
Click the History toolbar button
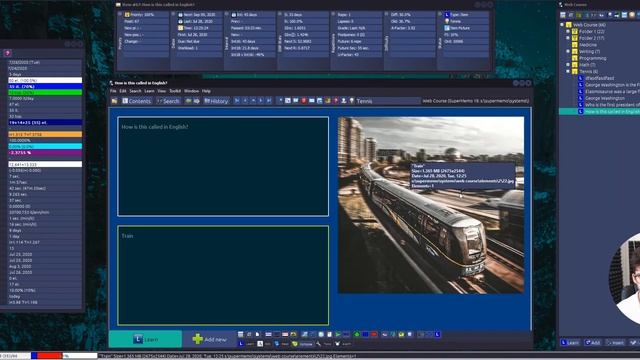tap(216, 101)
